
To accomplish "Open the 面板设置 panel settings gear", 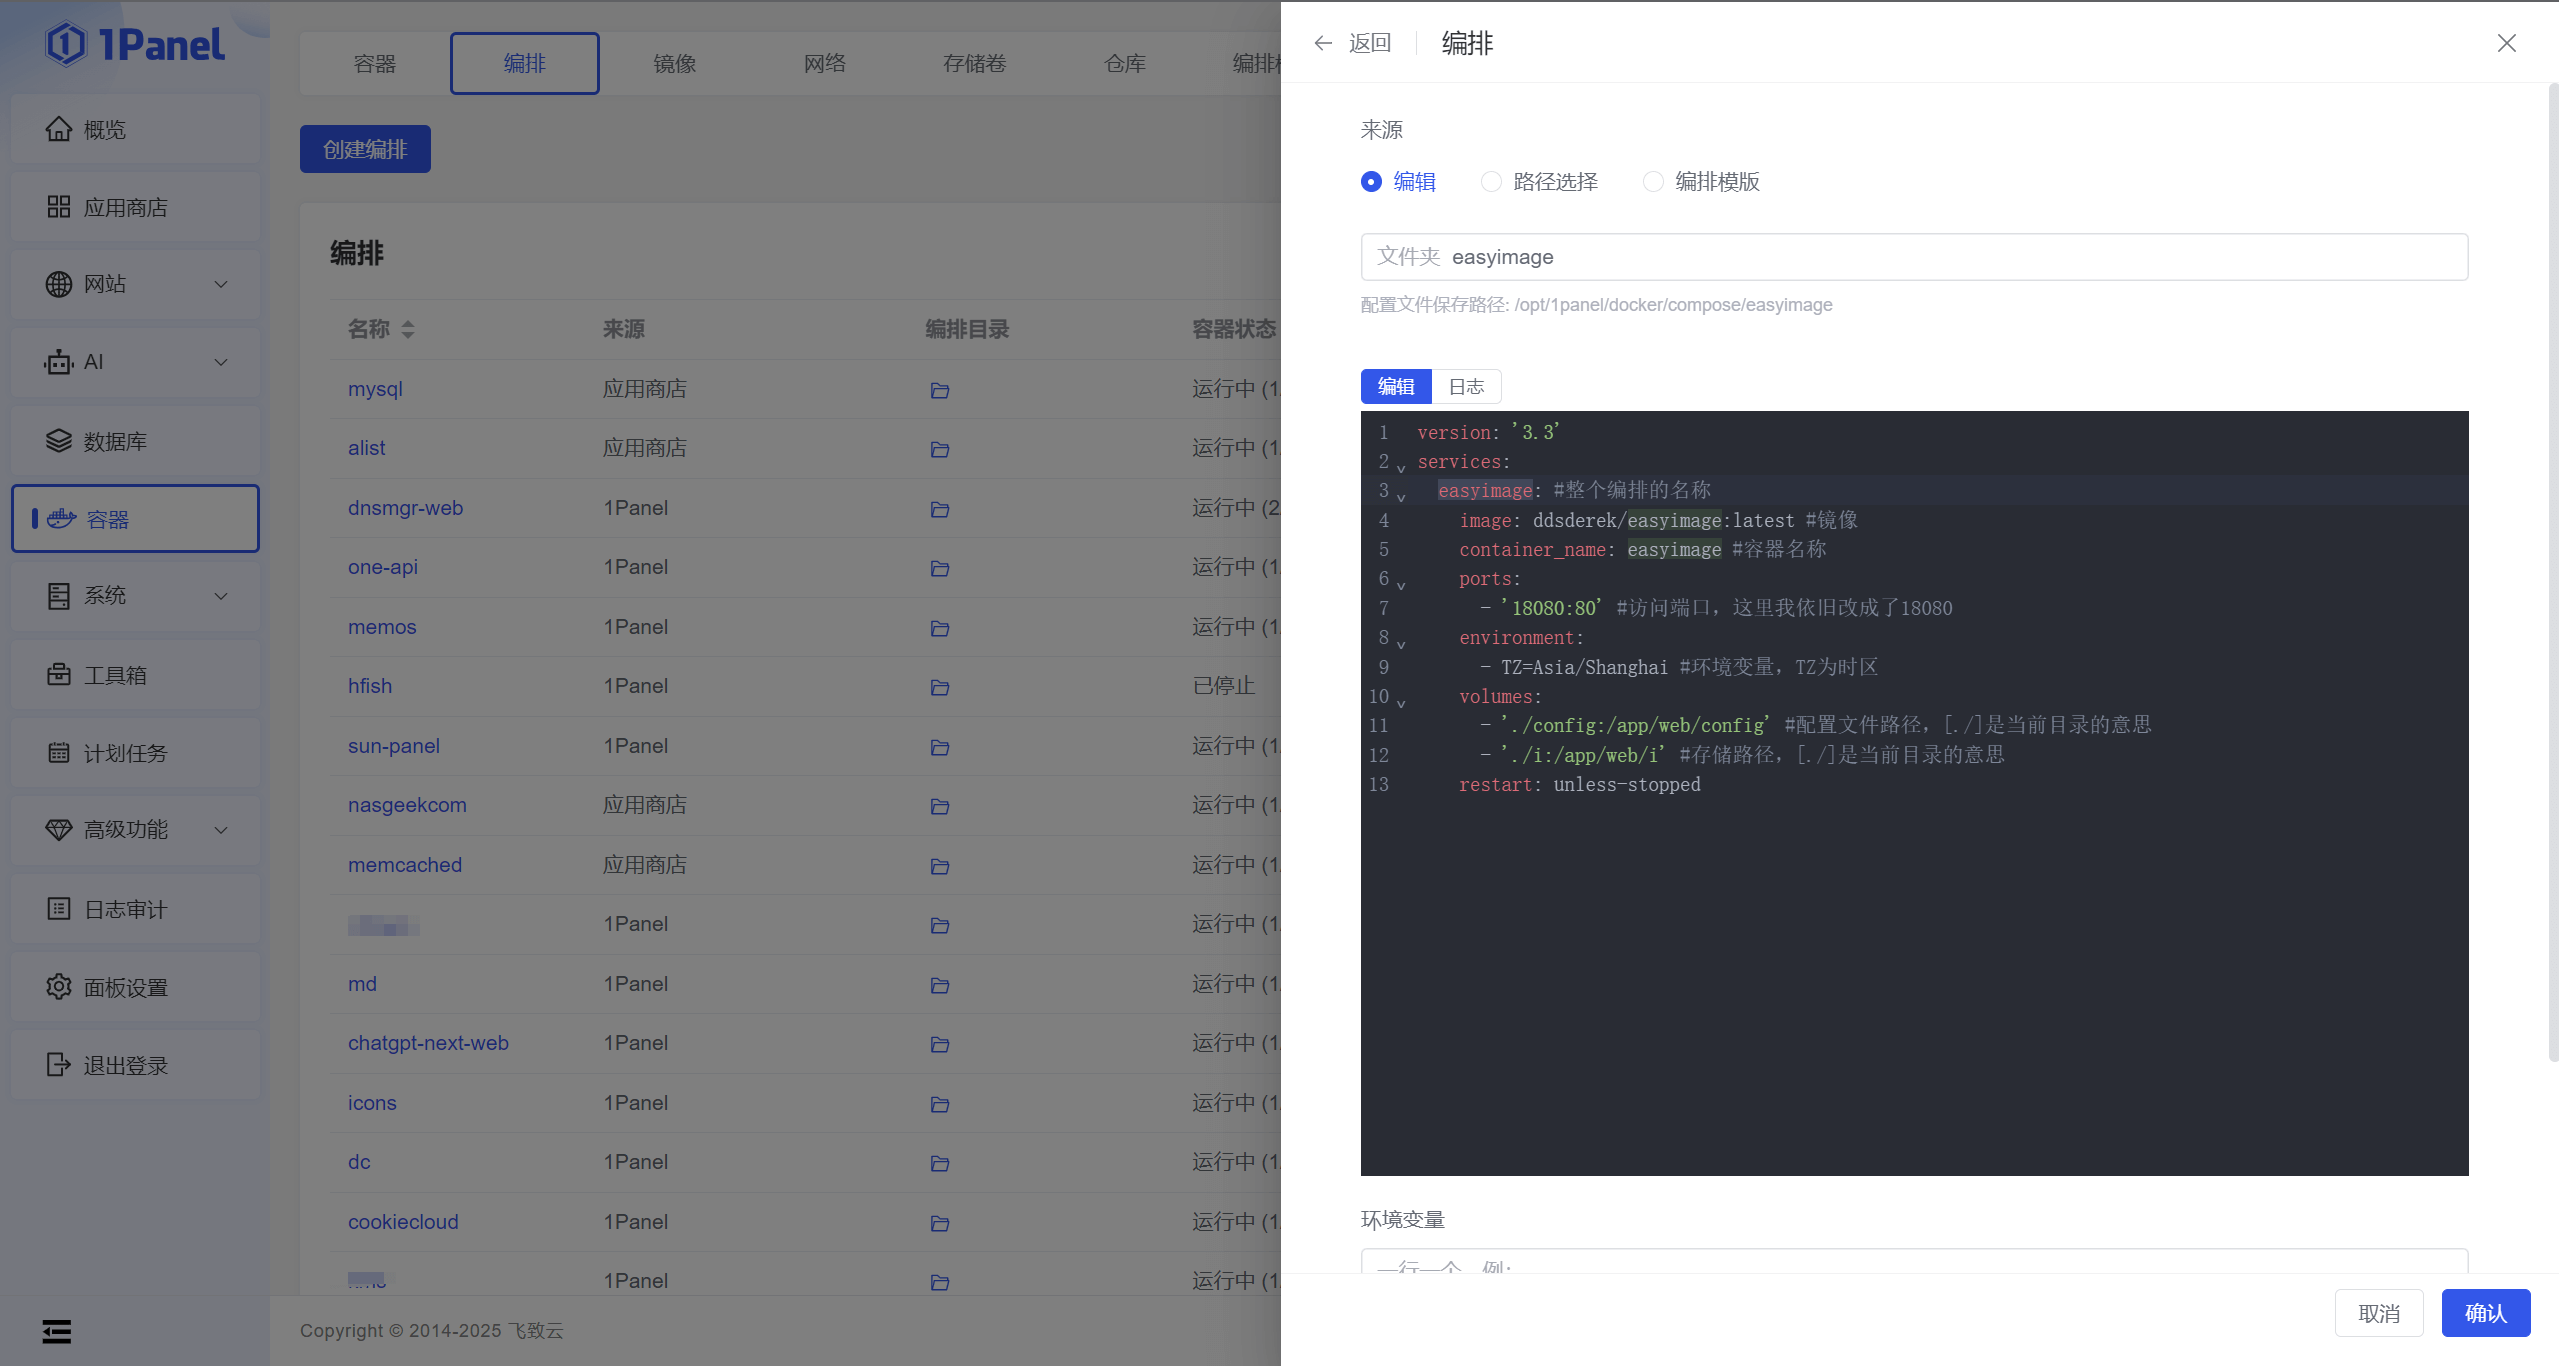I will (x=59, y=987).
